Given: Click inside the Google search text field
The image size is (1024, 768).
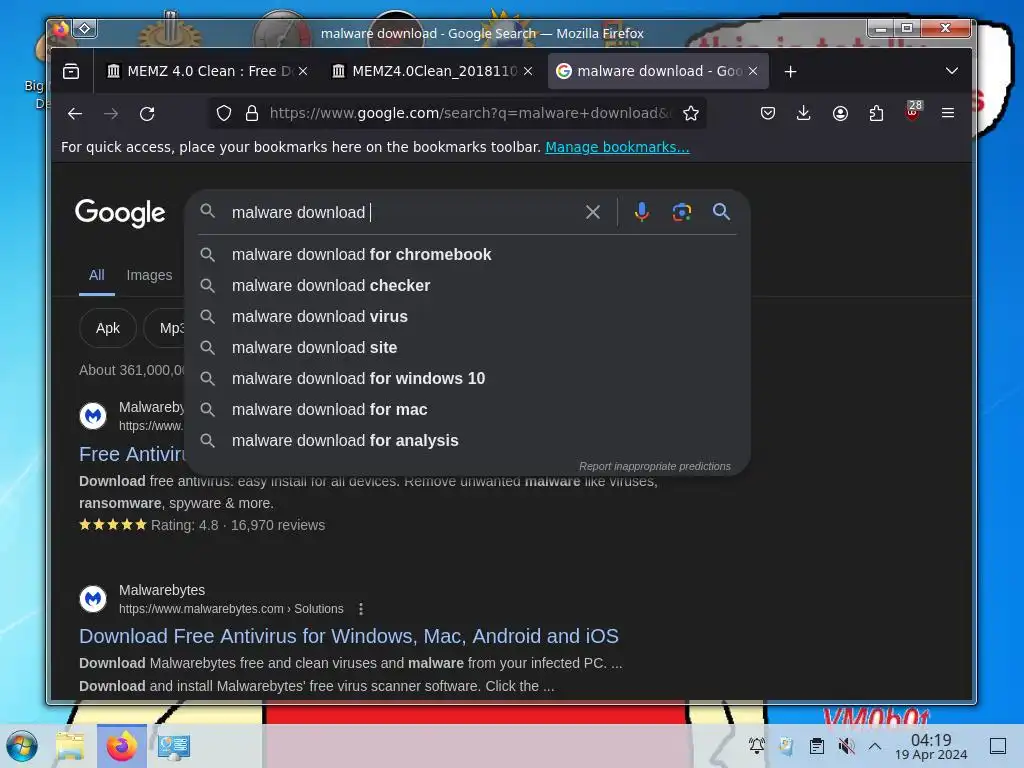Looking at the screenshot, I should coord(402,212).
